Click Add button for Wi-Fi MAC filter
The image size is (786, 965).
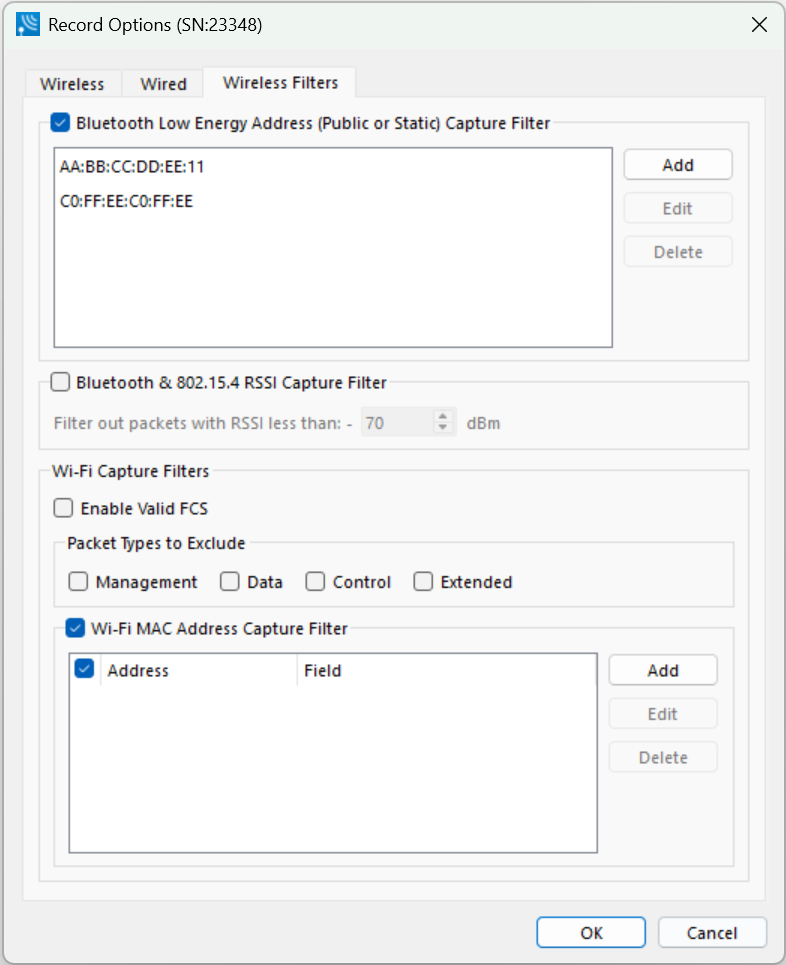click(x=663, y=670)
